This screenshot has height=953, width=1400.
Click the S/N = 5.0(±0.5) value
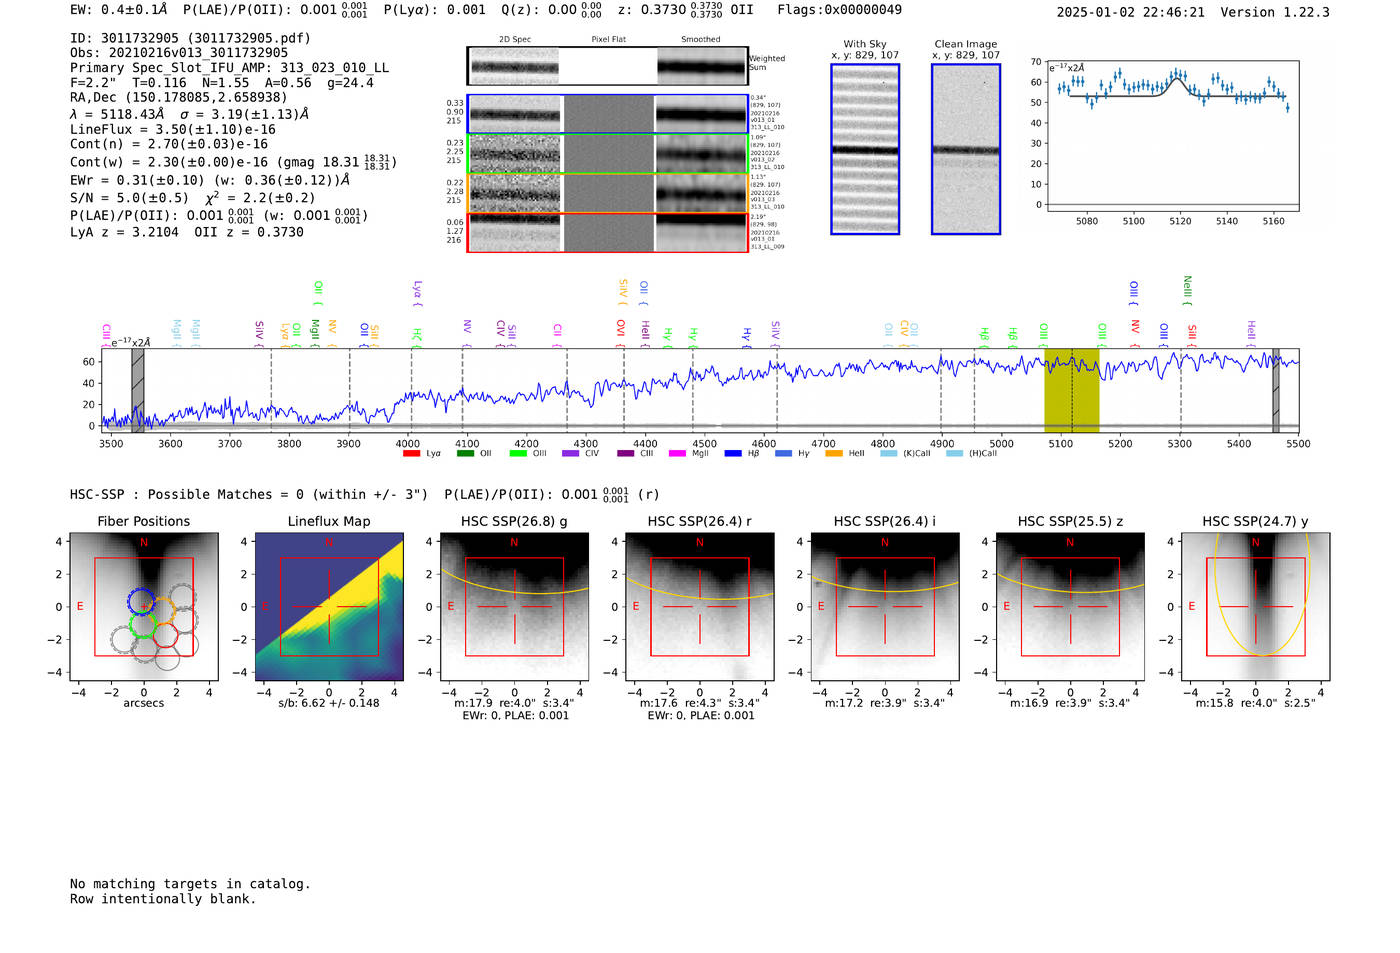click(x=129, y=198)
